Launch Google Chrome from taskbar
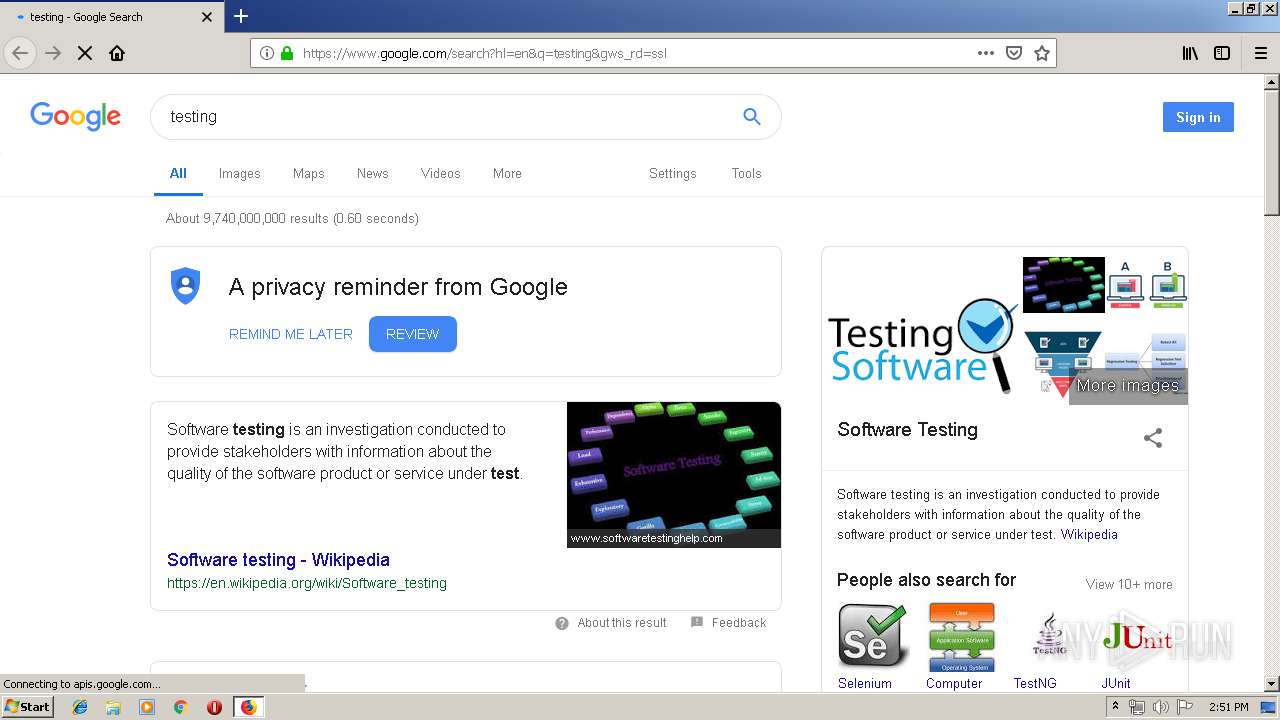Viewport: 1280px width, 720px height. pyautogui.click(x=180, y=707)
